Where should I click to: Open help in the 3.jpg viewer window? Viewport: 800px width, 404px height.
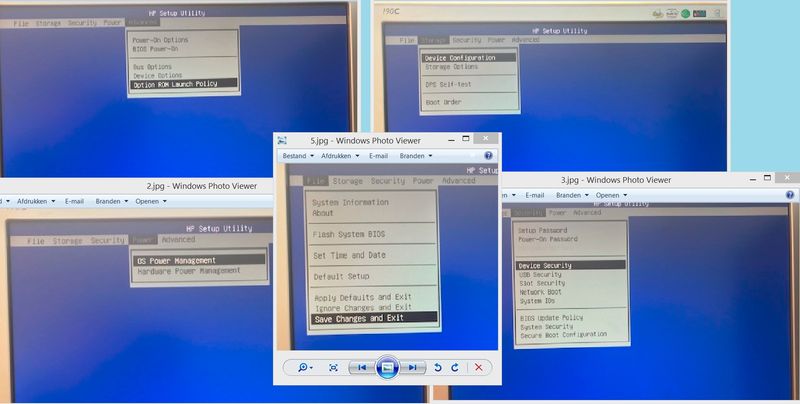tap(790, 195)
